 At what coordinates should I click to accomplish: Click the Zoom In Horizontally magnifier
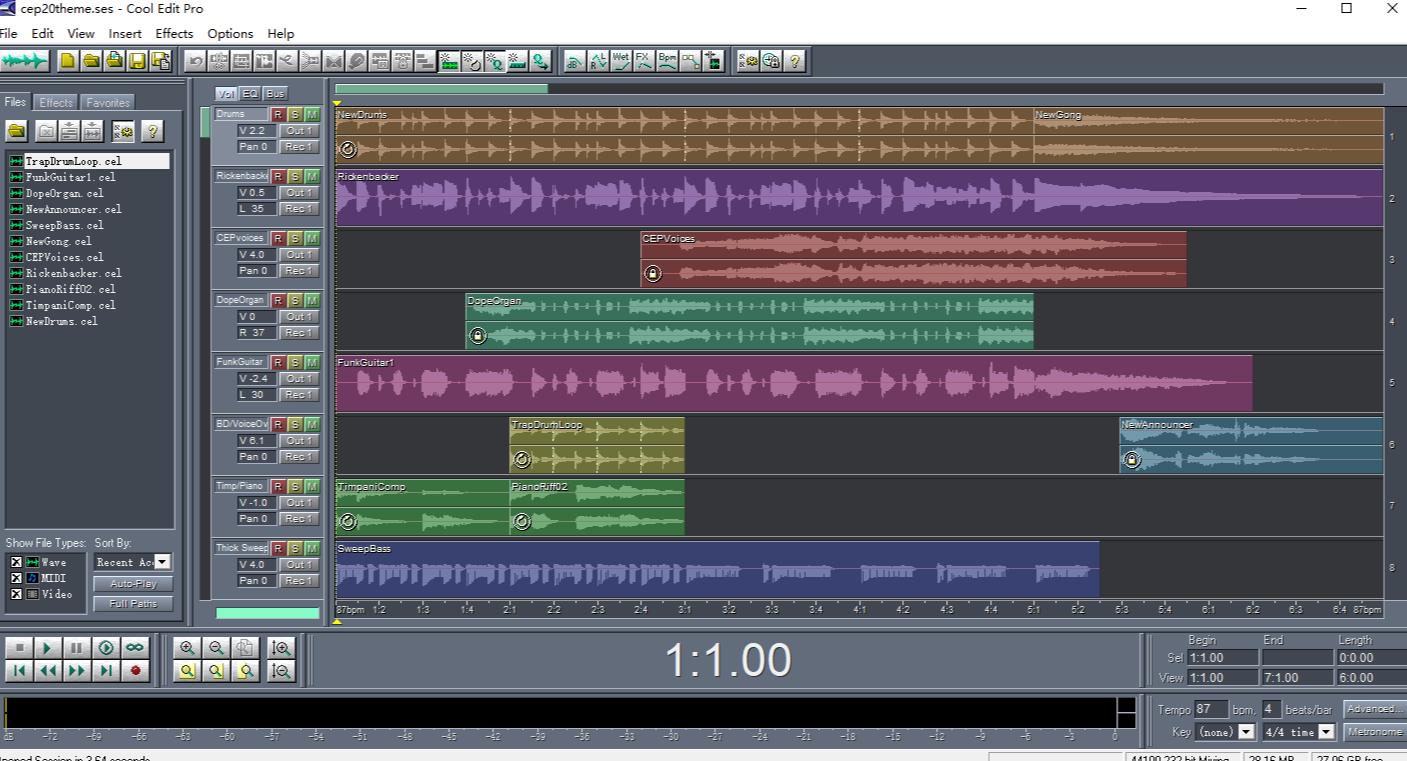pyautogui.click(x=187, y=647)
